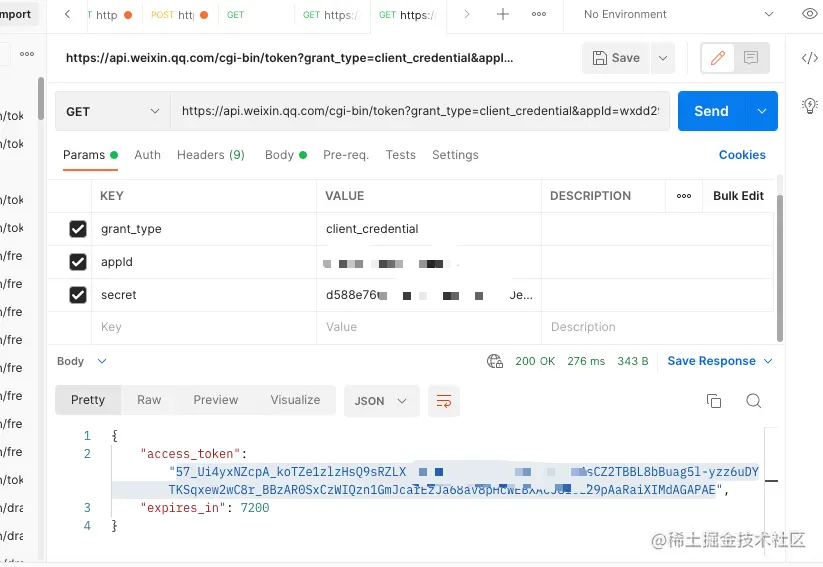Copy response body with copy icon
The height and width of the screenshot is (567, 823).
point(714,401)
